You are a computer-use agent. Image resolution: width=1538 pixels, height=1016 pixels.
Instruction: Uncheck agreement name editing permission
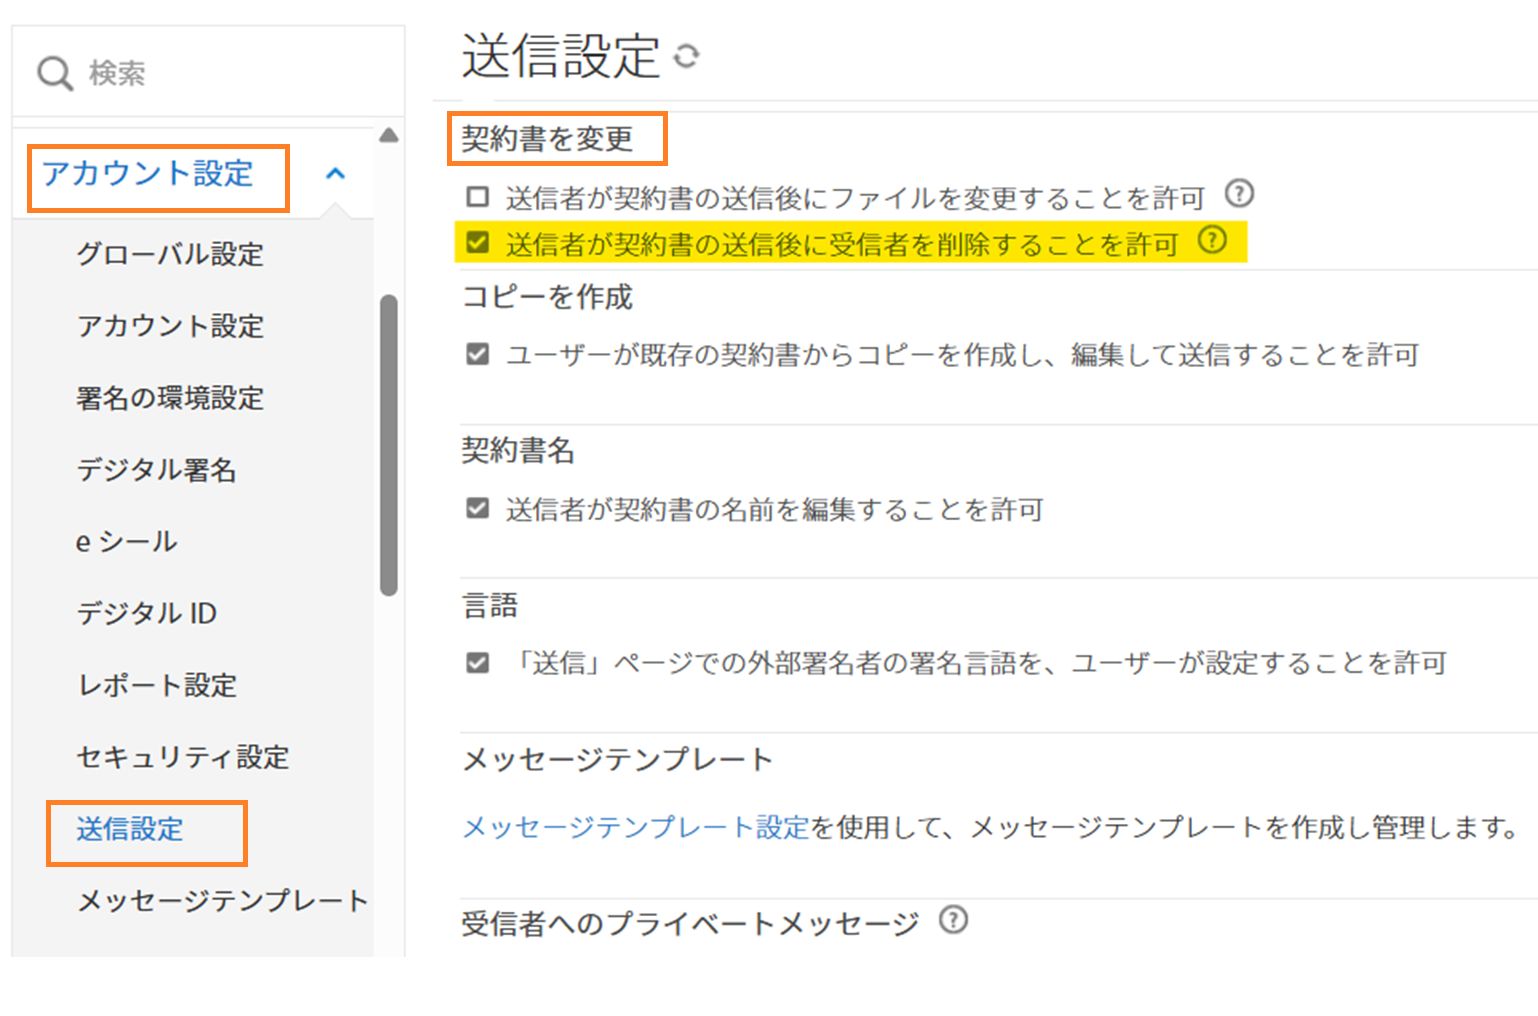click(x=477, y=509)
